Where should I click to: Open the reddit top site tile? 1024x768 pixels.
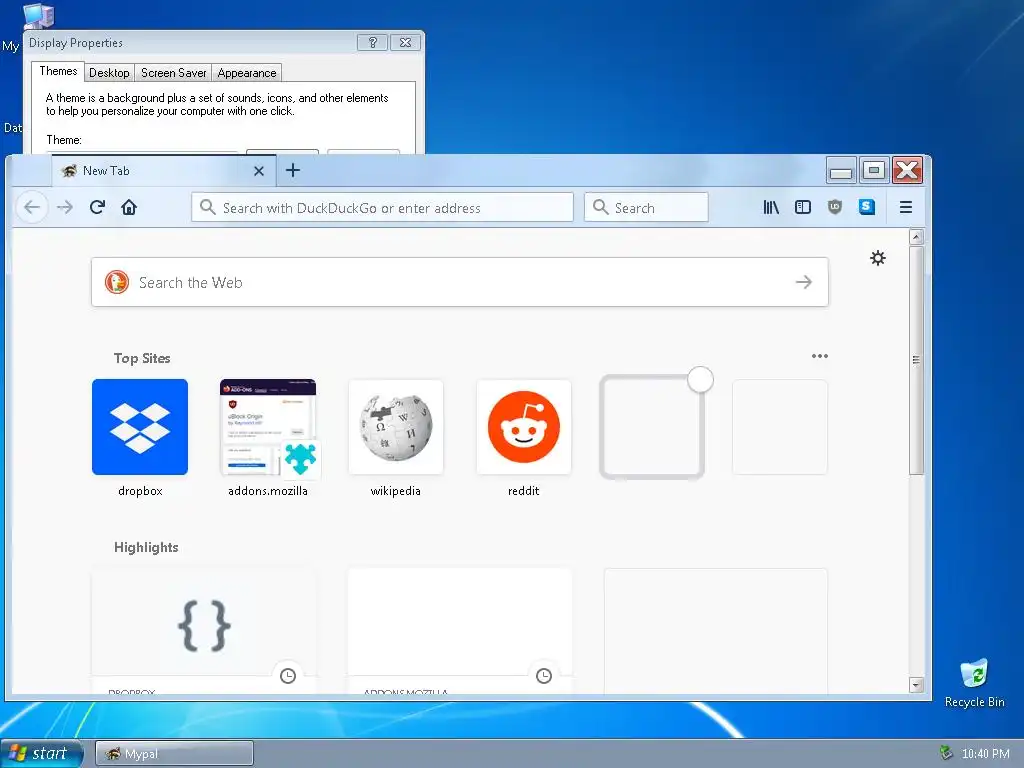(x=524, y=427)
